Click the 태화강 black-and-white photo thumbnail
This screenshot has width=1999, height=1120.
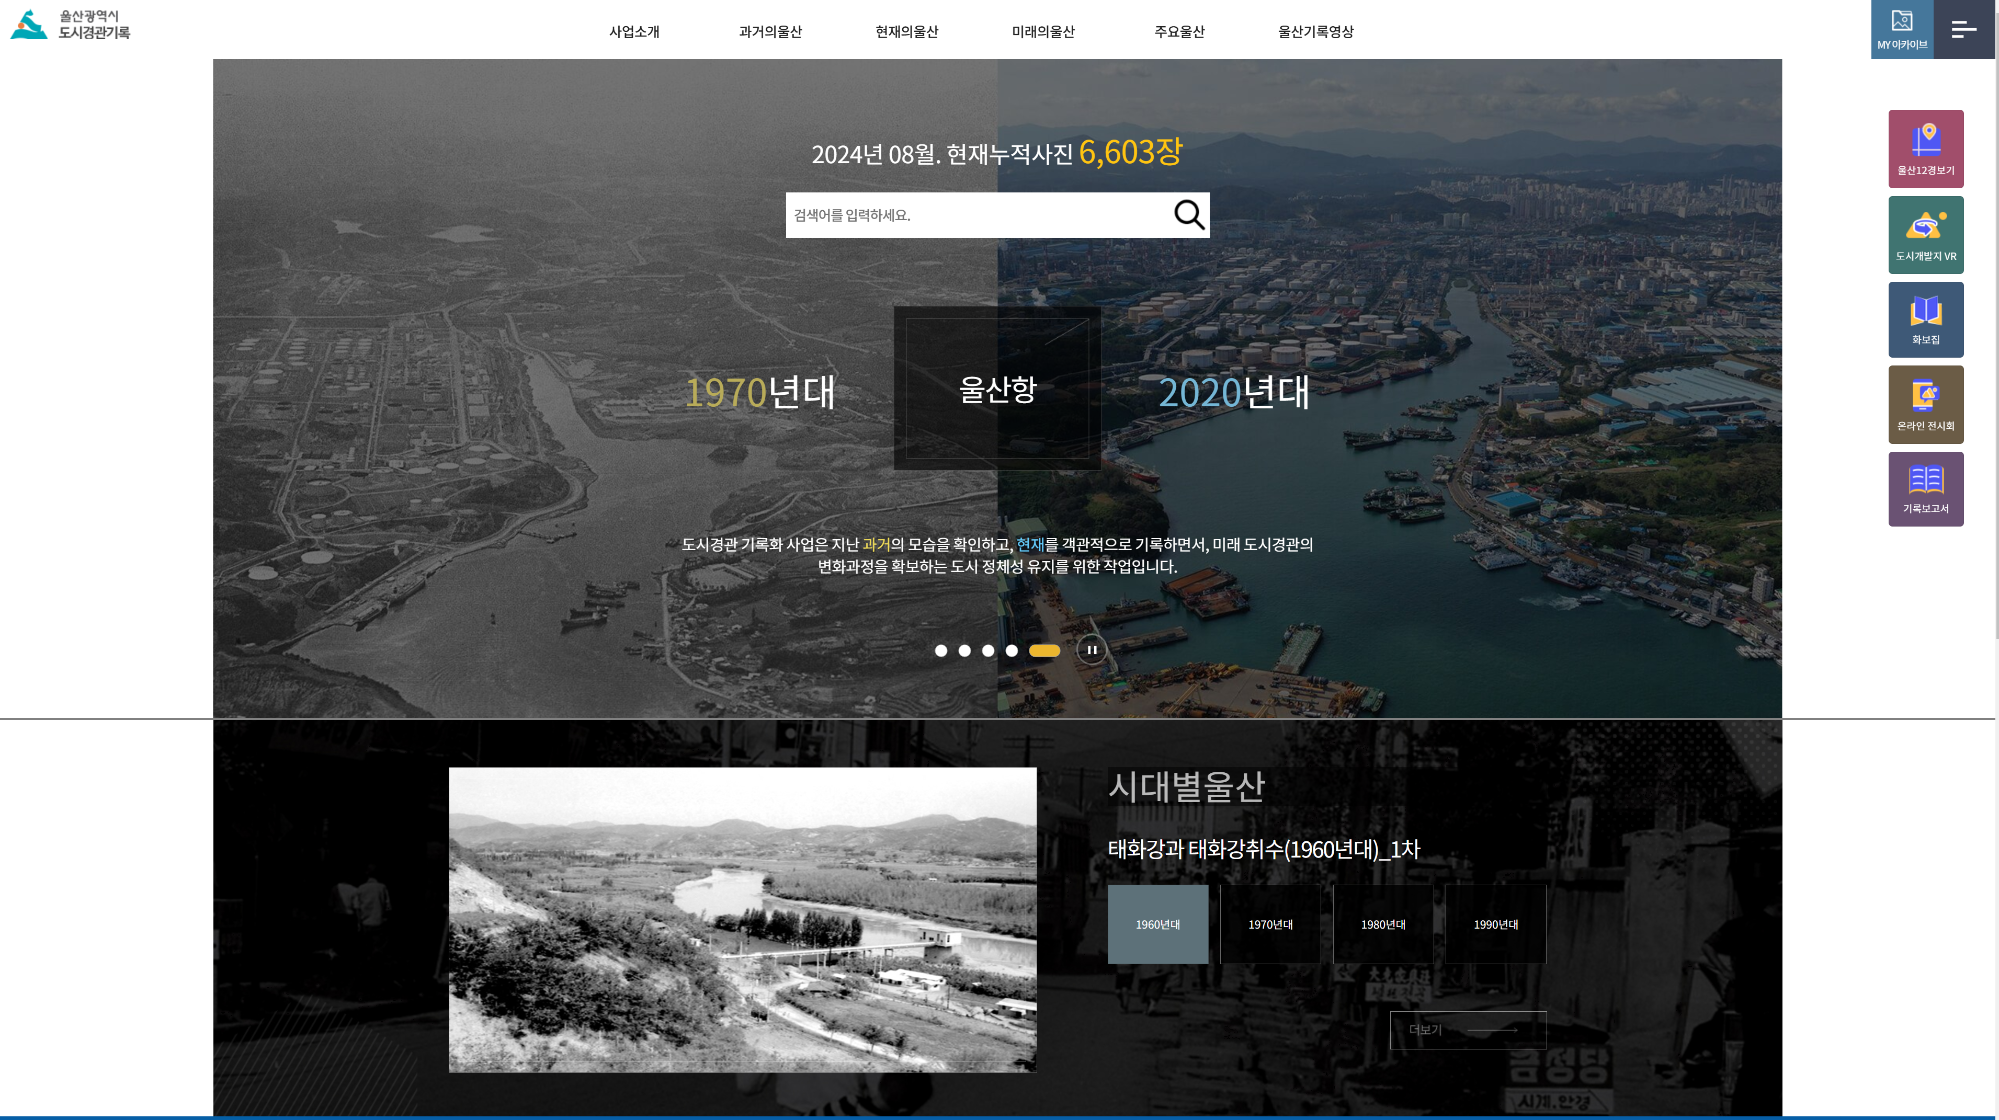[742, 919]
